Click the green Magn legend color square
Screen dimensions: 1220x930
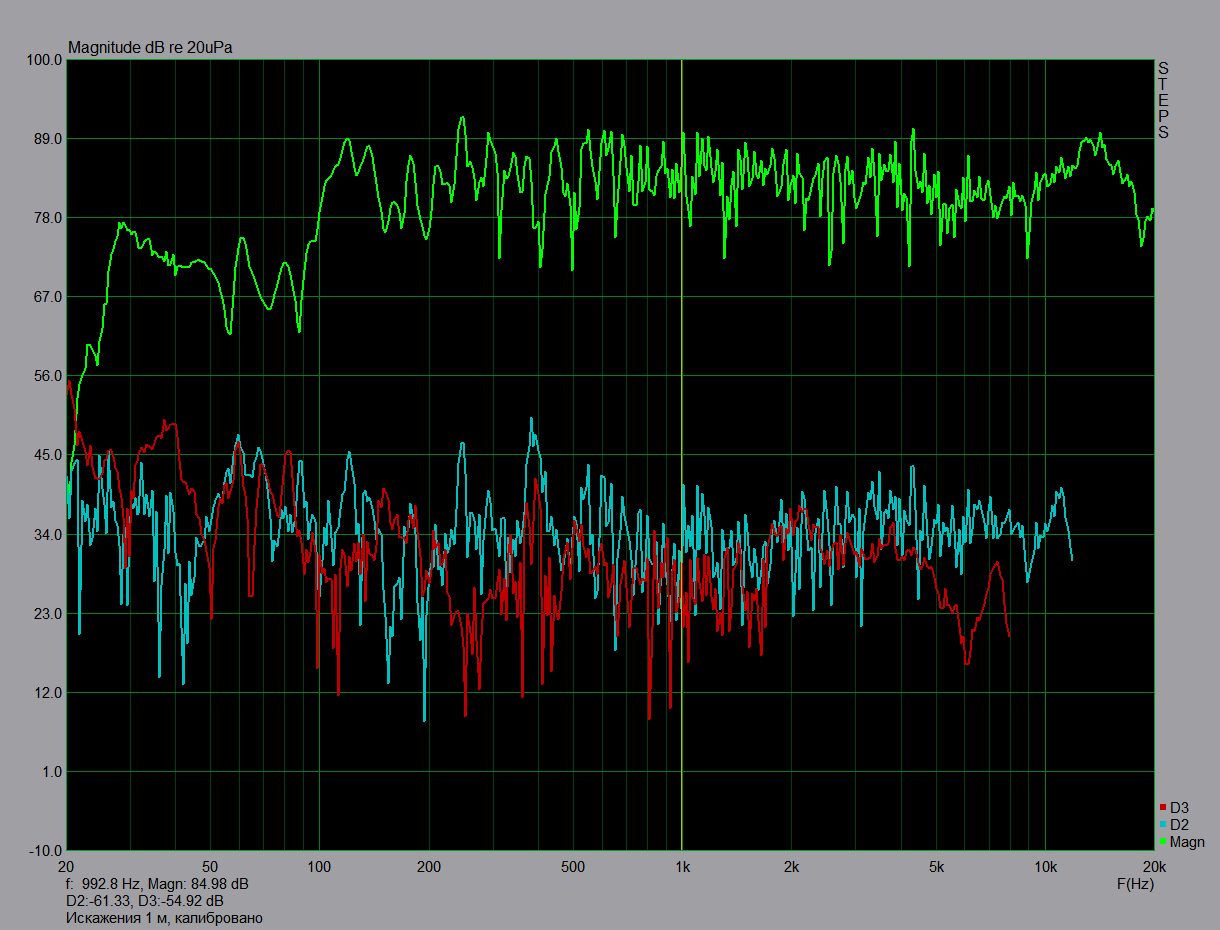pos(1163,842)
